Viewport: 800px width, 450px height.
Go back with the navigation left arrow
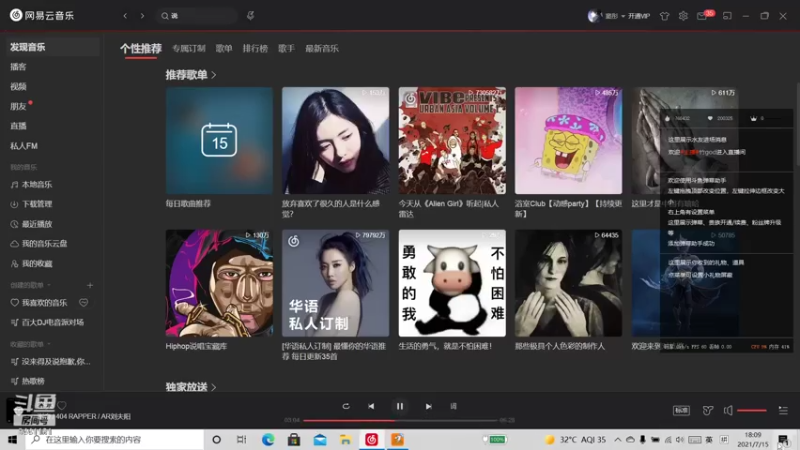point(125,16)
